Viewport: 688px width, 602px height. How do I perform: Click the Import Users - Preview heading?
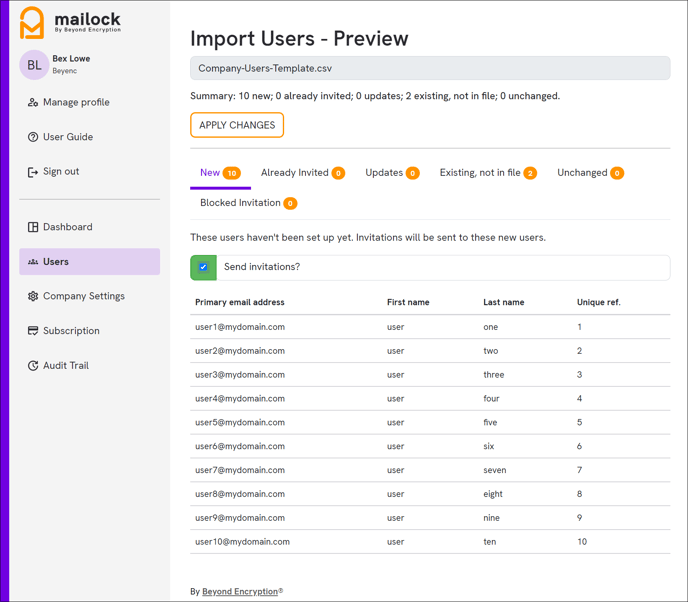click(299, 39)
